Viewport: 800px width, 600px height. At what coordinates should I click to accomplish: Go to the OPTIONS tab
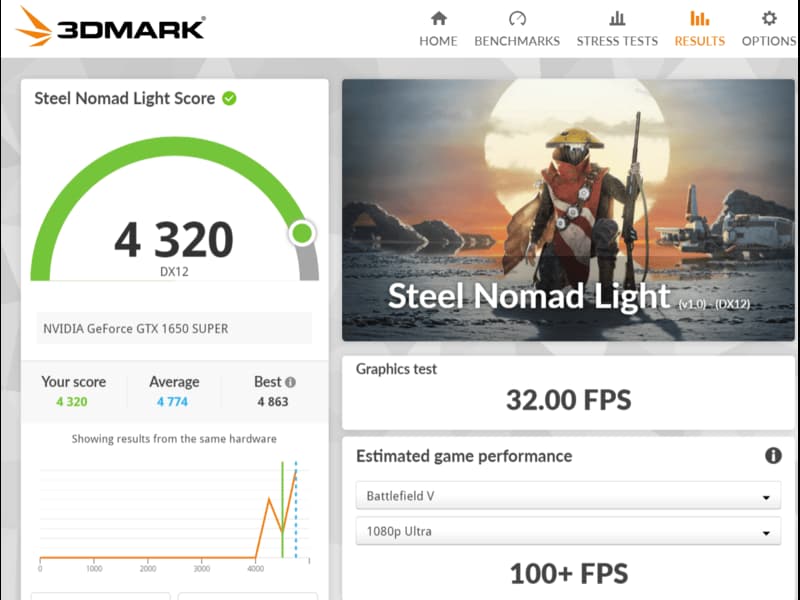(769, 30)
